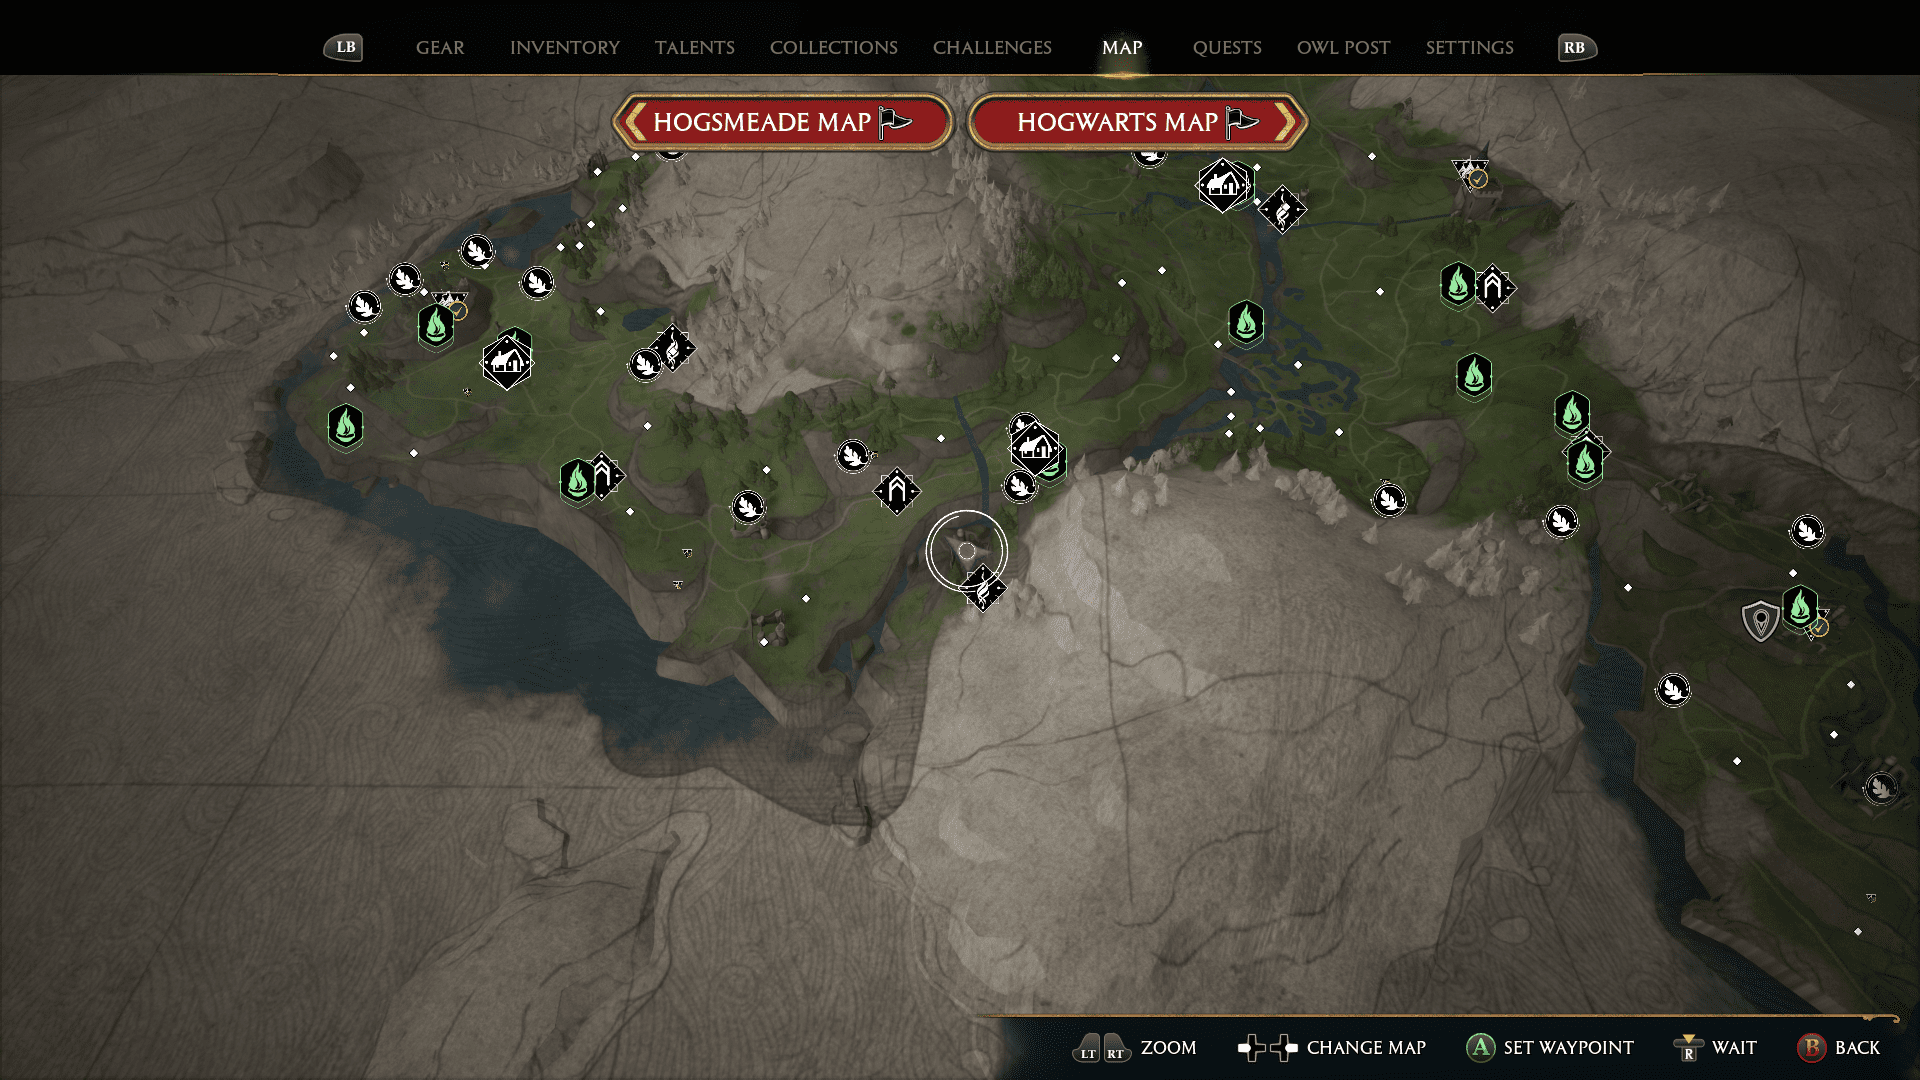Open the hamlet house icon in the western region

tap(508, 361)
